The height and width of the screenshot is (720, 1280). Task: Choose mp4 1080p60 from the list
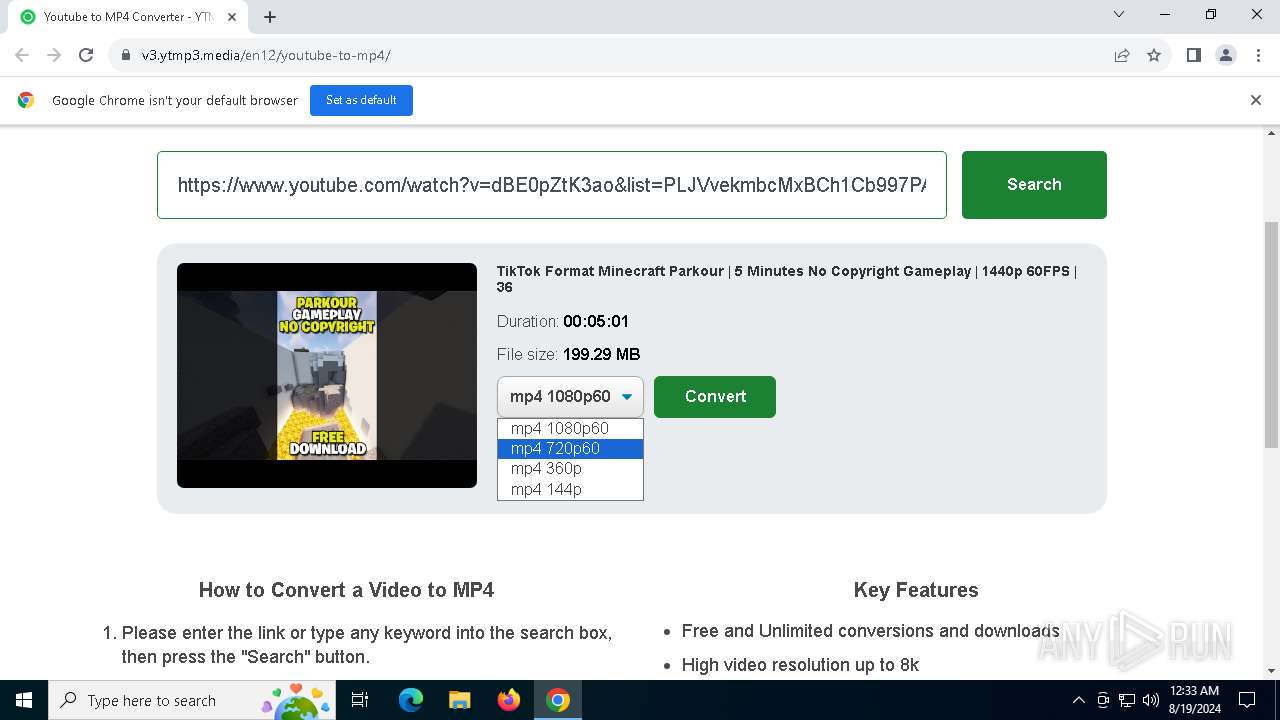[570, 428]
